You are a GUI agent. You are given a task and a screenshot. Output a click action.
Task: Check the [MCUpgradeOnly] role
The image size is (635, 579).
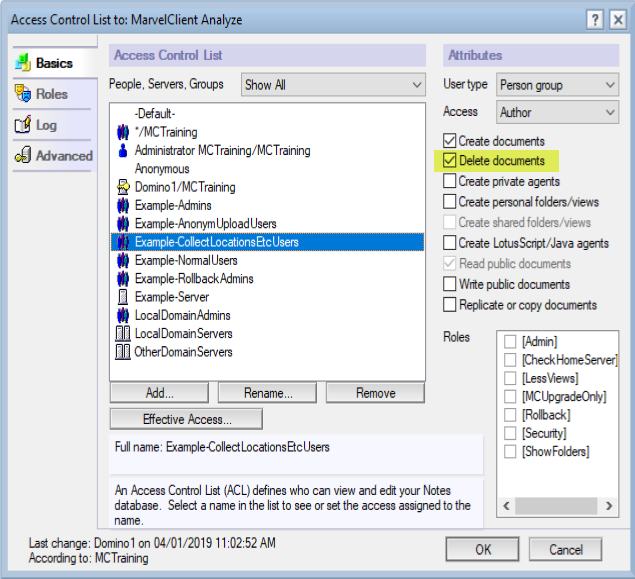pos(510,396)
